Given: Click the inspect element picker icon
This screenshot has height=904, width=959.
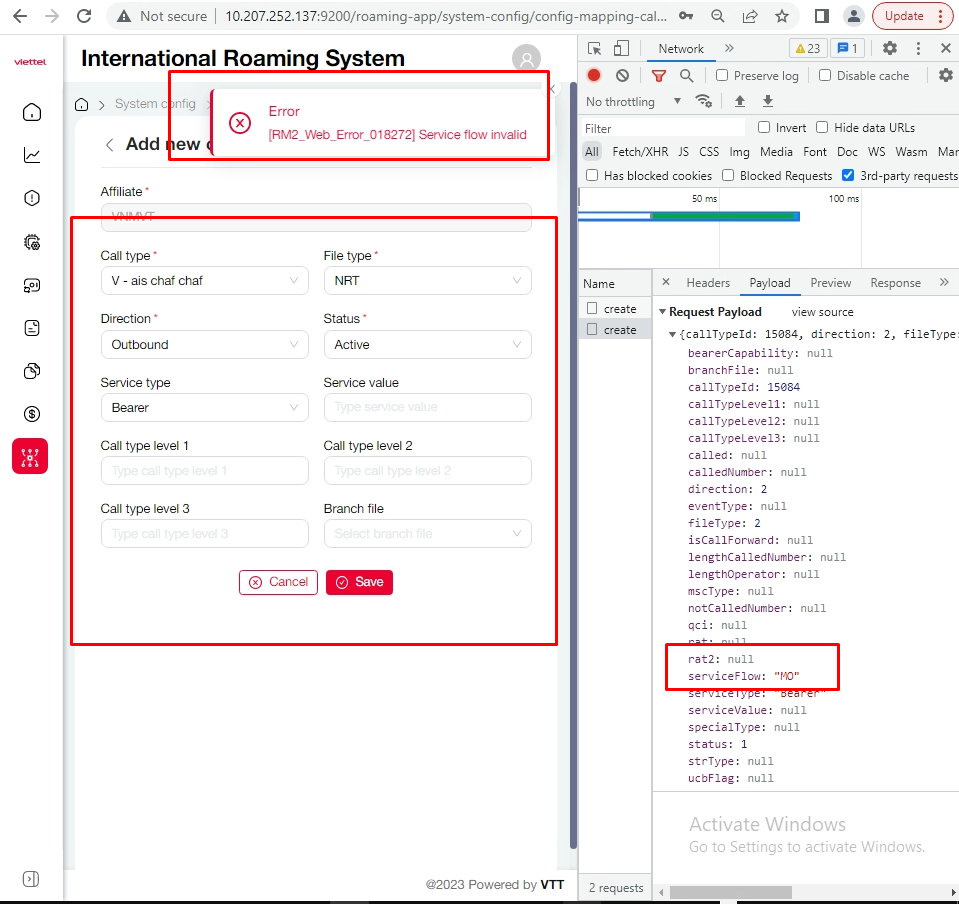Looking at the screenshot, I should [x=595, y=48].
